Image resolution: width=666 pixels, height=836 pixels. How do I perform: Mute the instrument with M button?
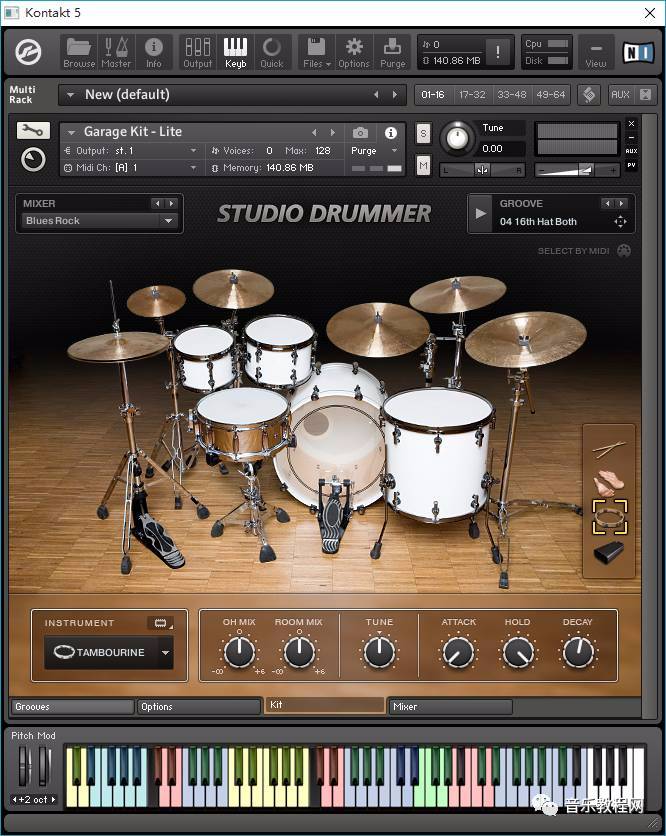tap(423, 165)
